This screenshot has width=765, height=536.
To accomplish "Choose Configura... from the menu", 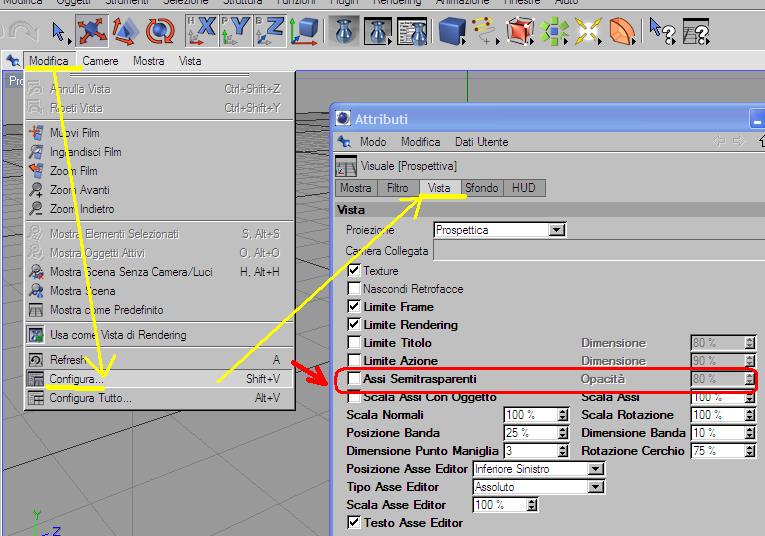I will point(160,379).
